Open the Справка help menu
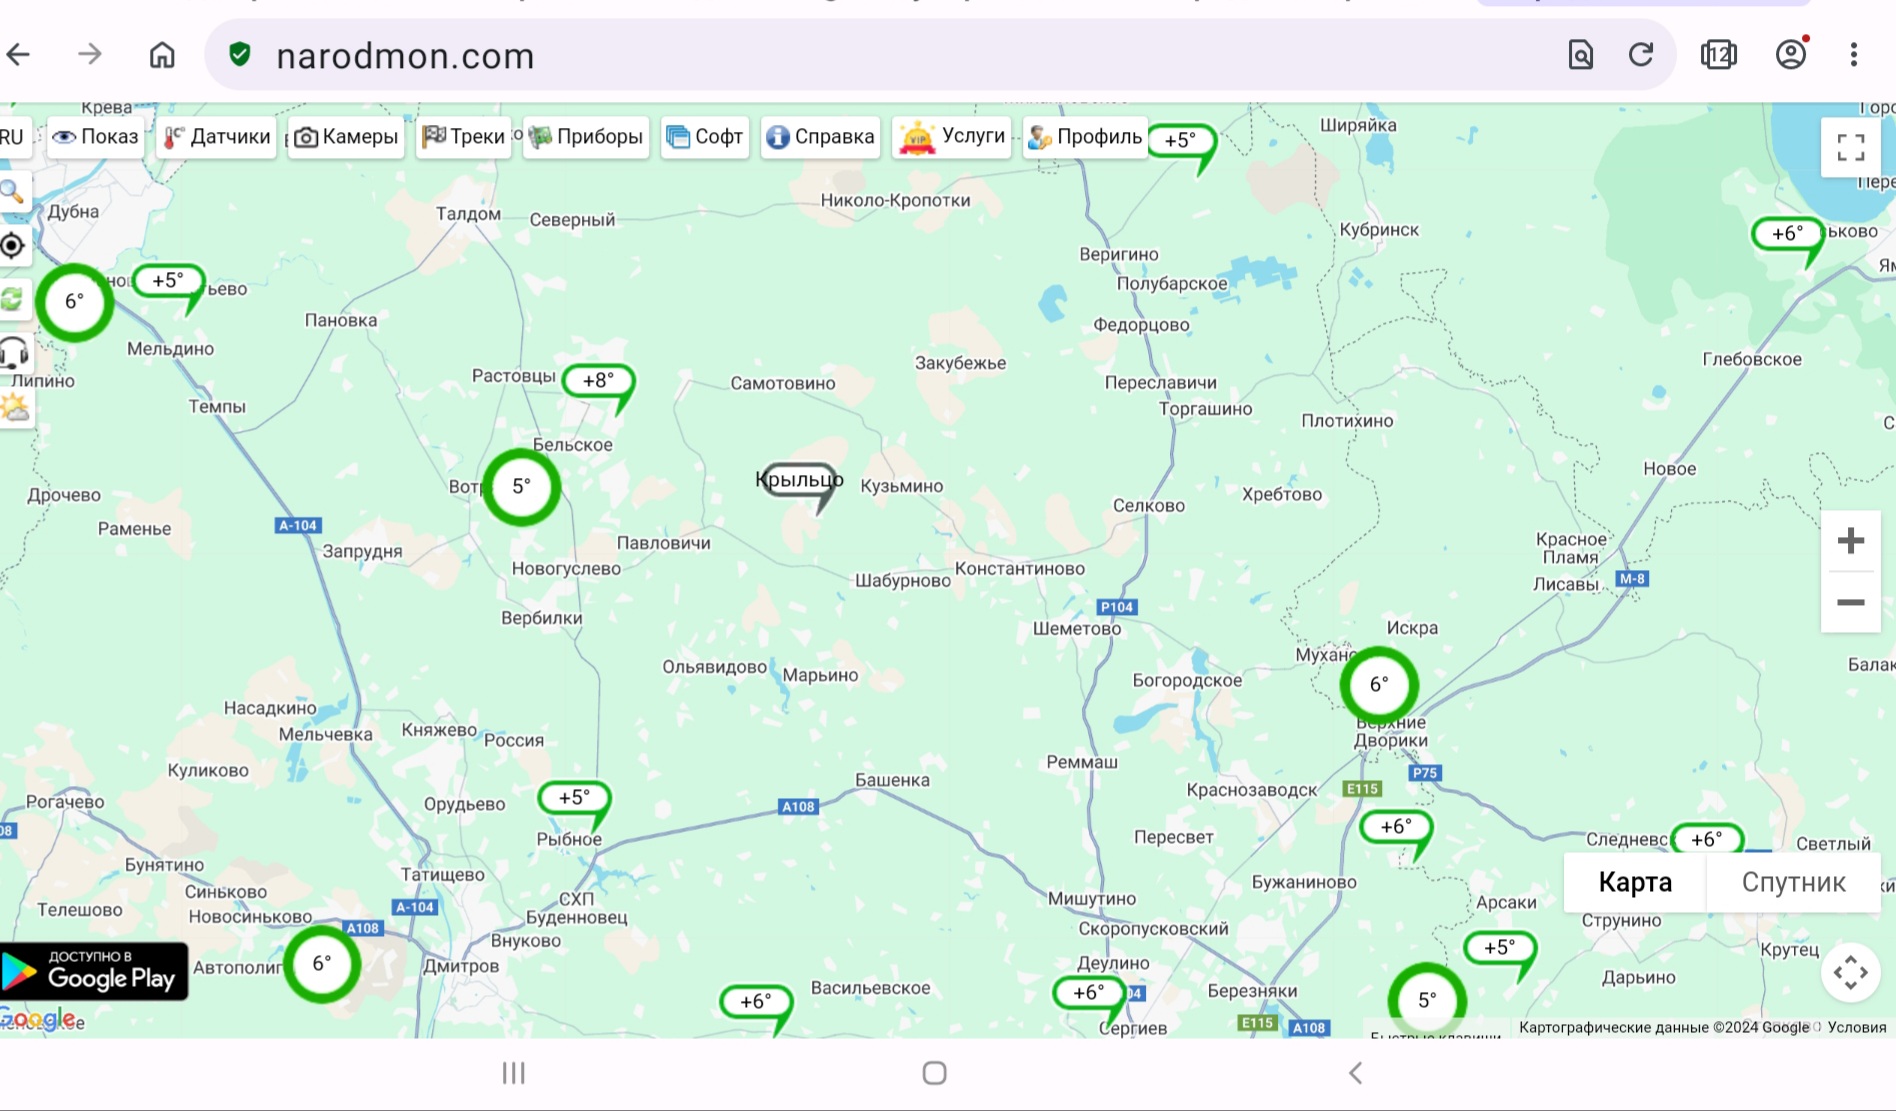This screenshot has width=1896, height=1111. (820, 137)
